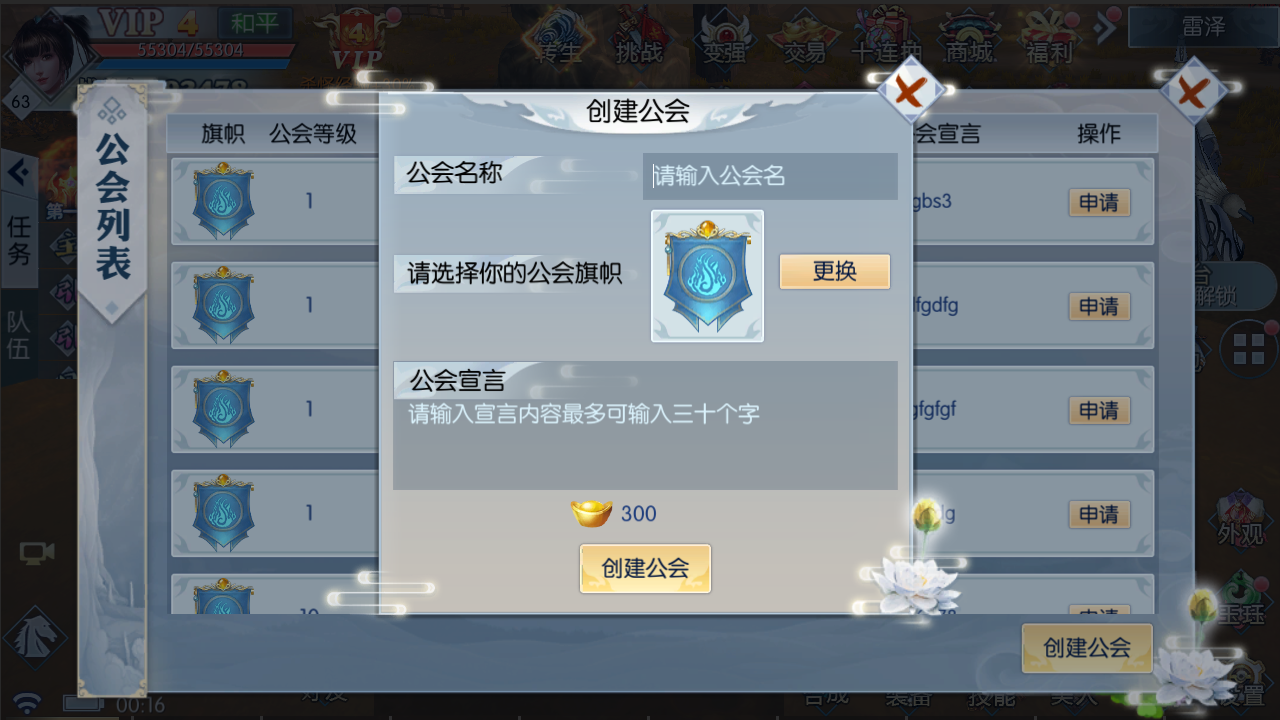Viewport: 1280px width, 720px height.
Task: Open the 福利 welfare icon
Action: pyautogui.click(x=1049, y=38)
